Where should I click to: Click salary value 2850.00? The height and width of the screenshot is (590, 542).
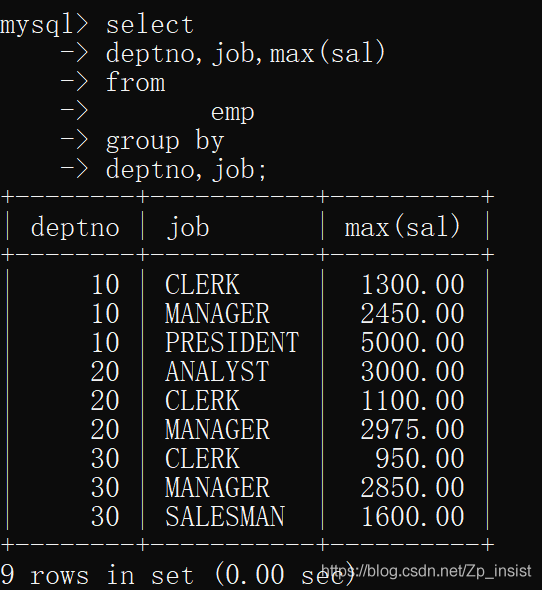click(413, 487)
